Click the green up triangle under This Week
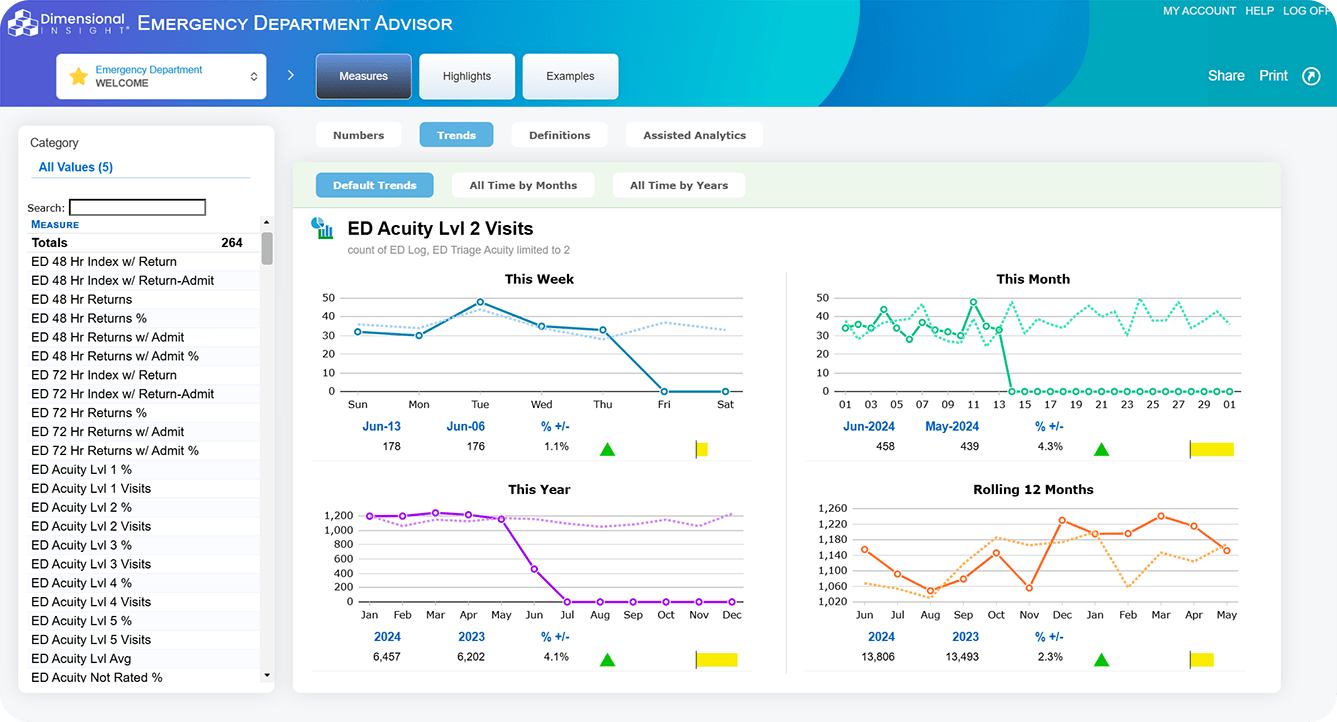 [606, 449]
